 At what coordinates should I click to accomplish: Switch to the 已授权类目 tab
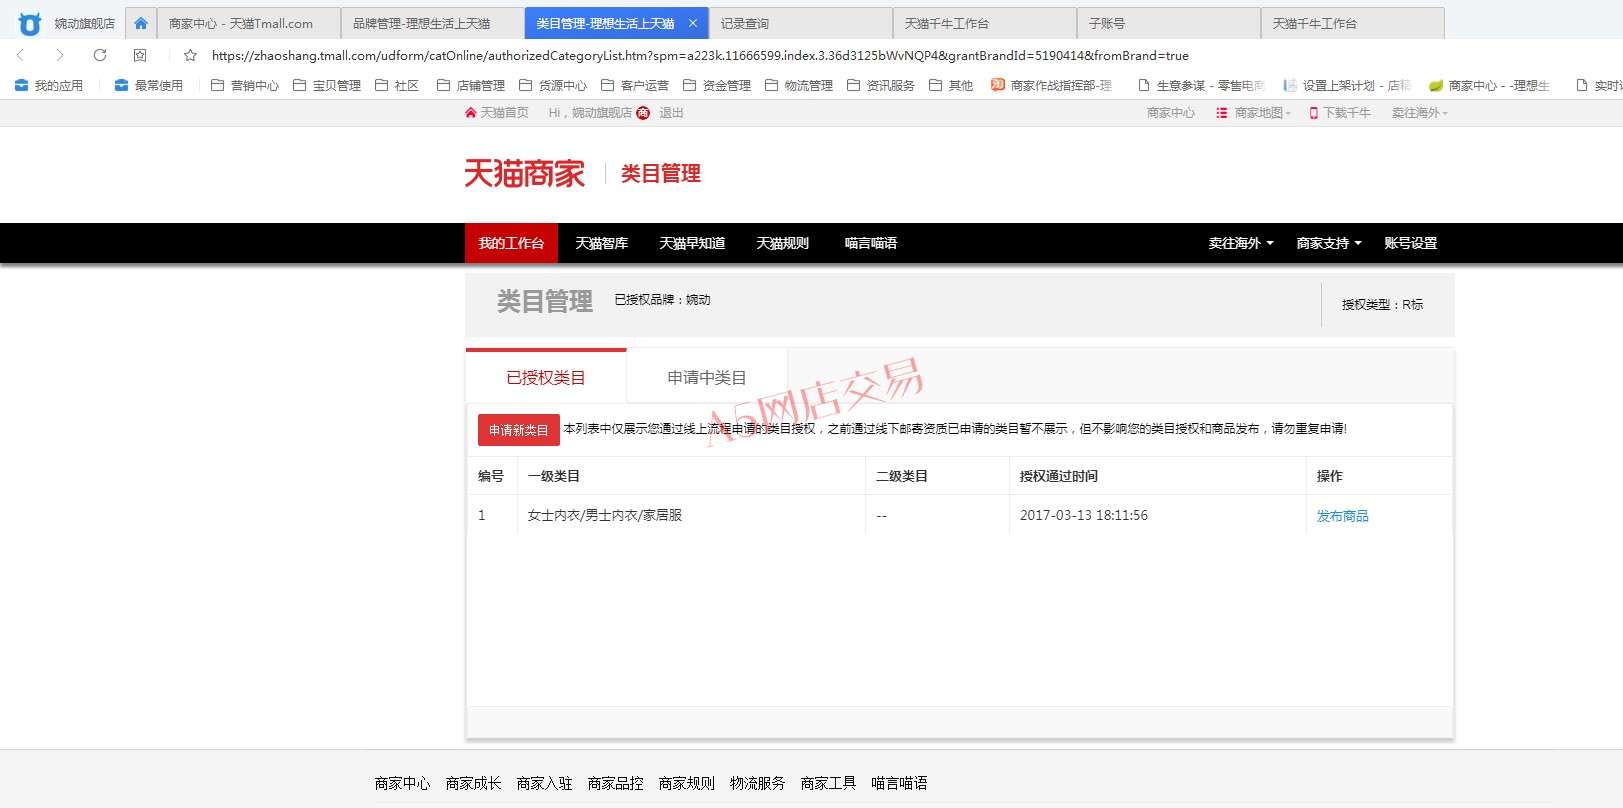[546, 377]
